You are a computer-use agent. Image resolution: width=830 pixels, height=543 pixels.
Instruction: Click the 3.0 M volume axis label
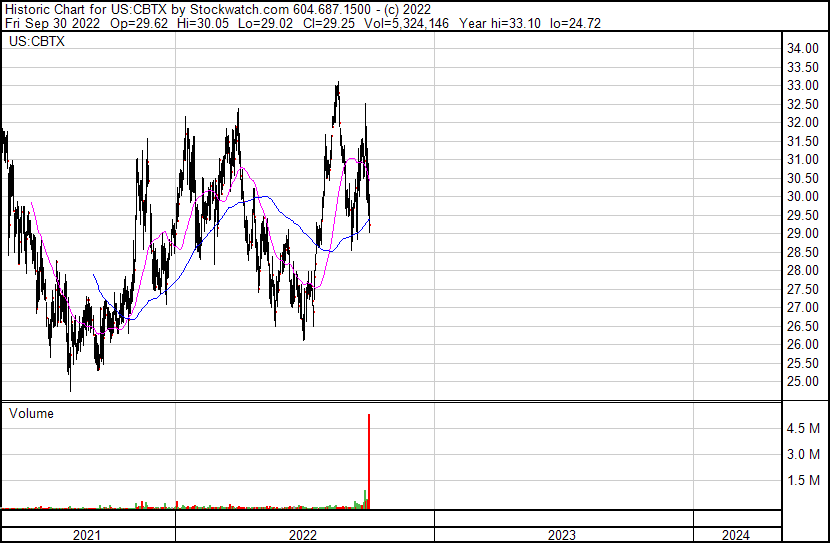click(803, 454)
